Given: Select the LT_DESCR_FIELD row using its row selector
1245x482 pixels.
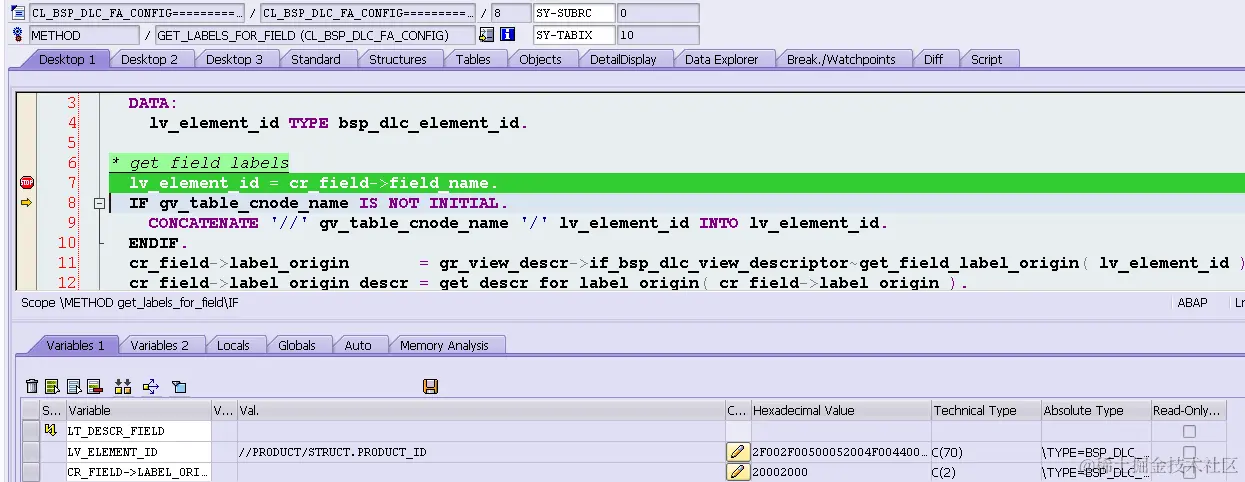Looking at the screenshot, I should (x=30, y=431).
